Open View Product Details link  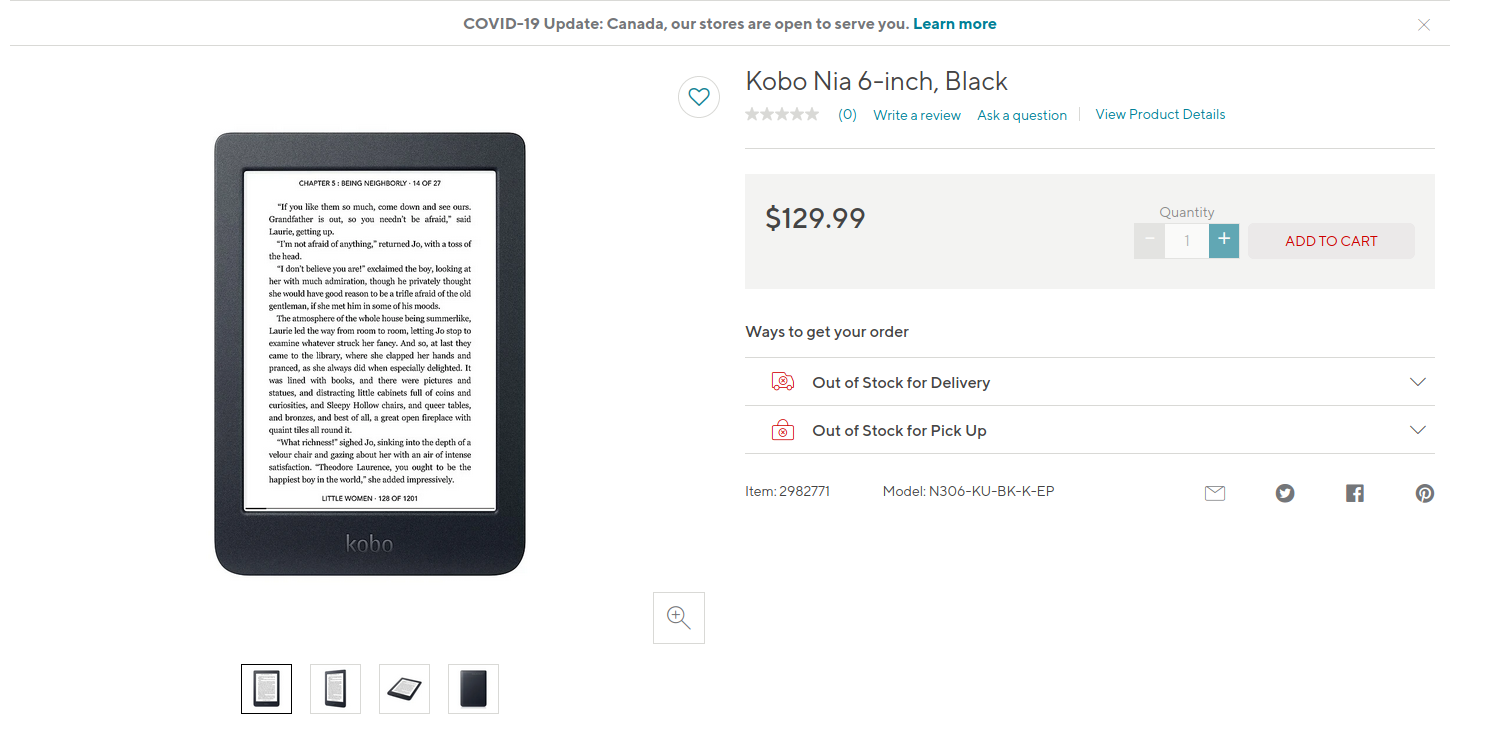[x=1160, y=114]
